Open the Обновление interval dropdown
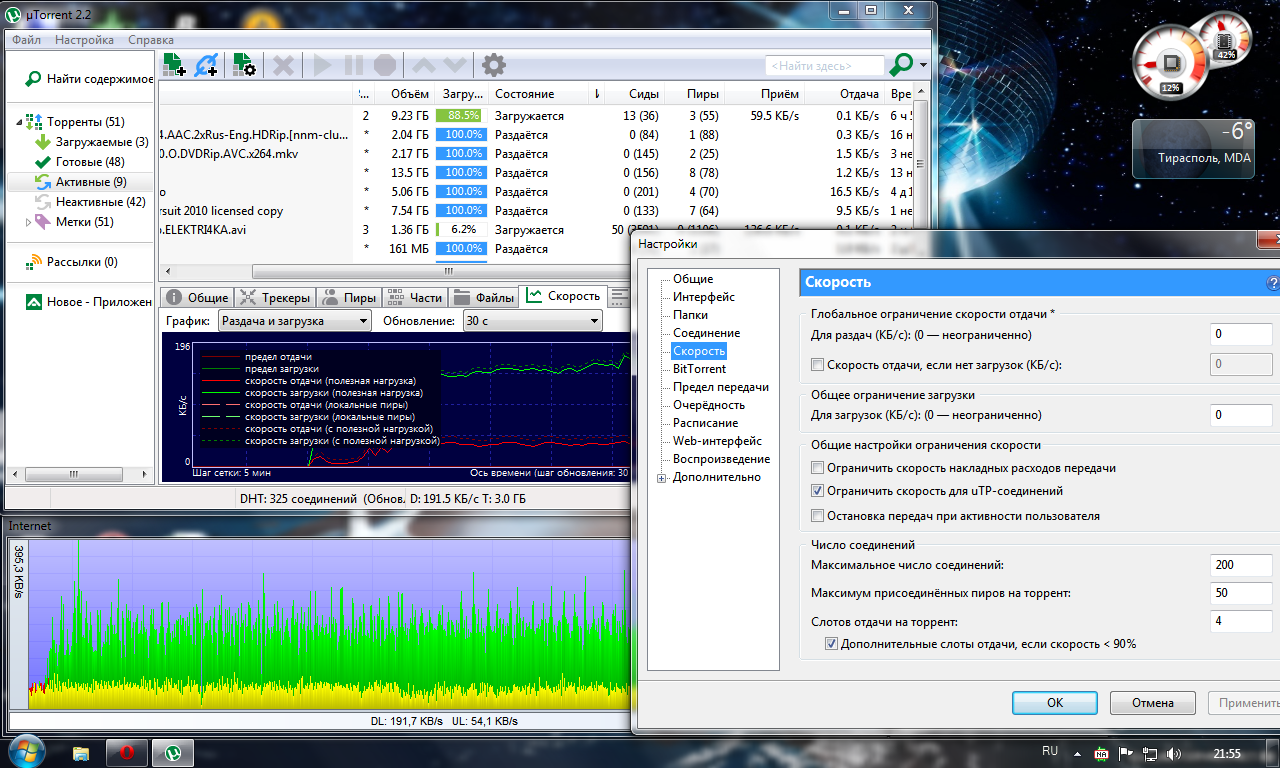This screenshot has width=1280, height=768. click(532, 321)
